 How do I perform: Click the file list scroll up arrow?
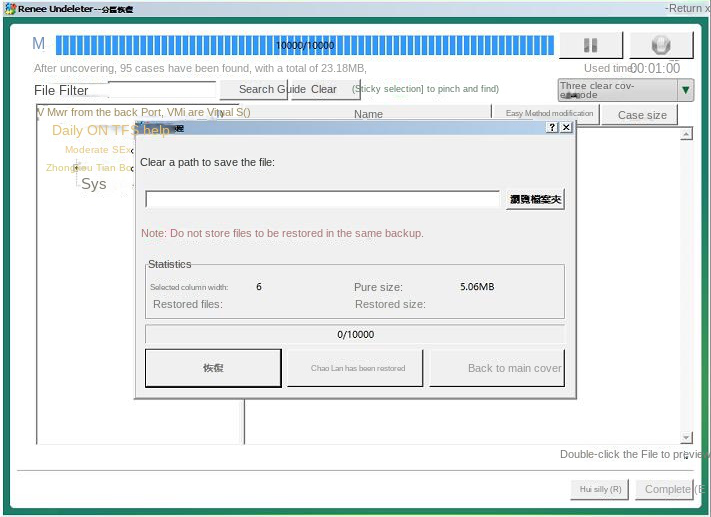tap(686, 134)
